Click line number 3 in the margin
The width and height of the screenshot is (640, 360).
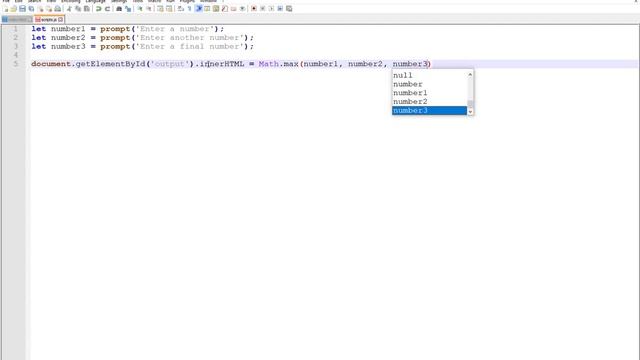(16, 47)
